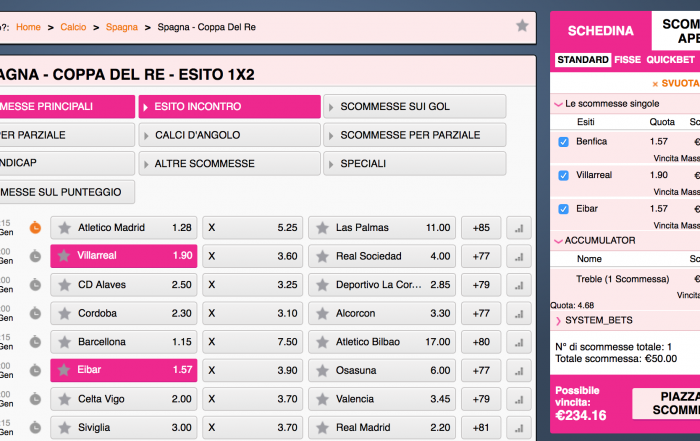Select Deportivo La Cor... at 2.85 odds

coord(382,285)
